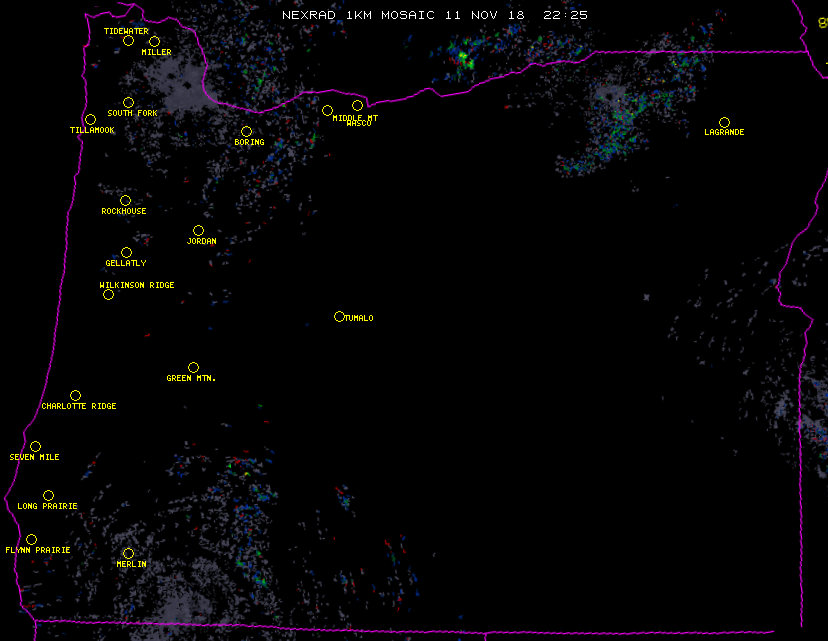The height and width of the screenshot is (641, 828).
Task: Select the Wilkinson Ridge station marker
Action: tap(108, 294)
